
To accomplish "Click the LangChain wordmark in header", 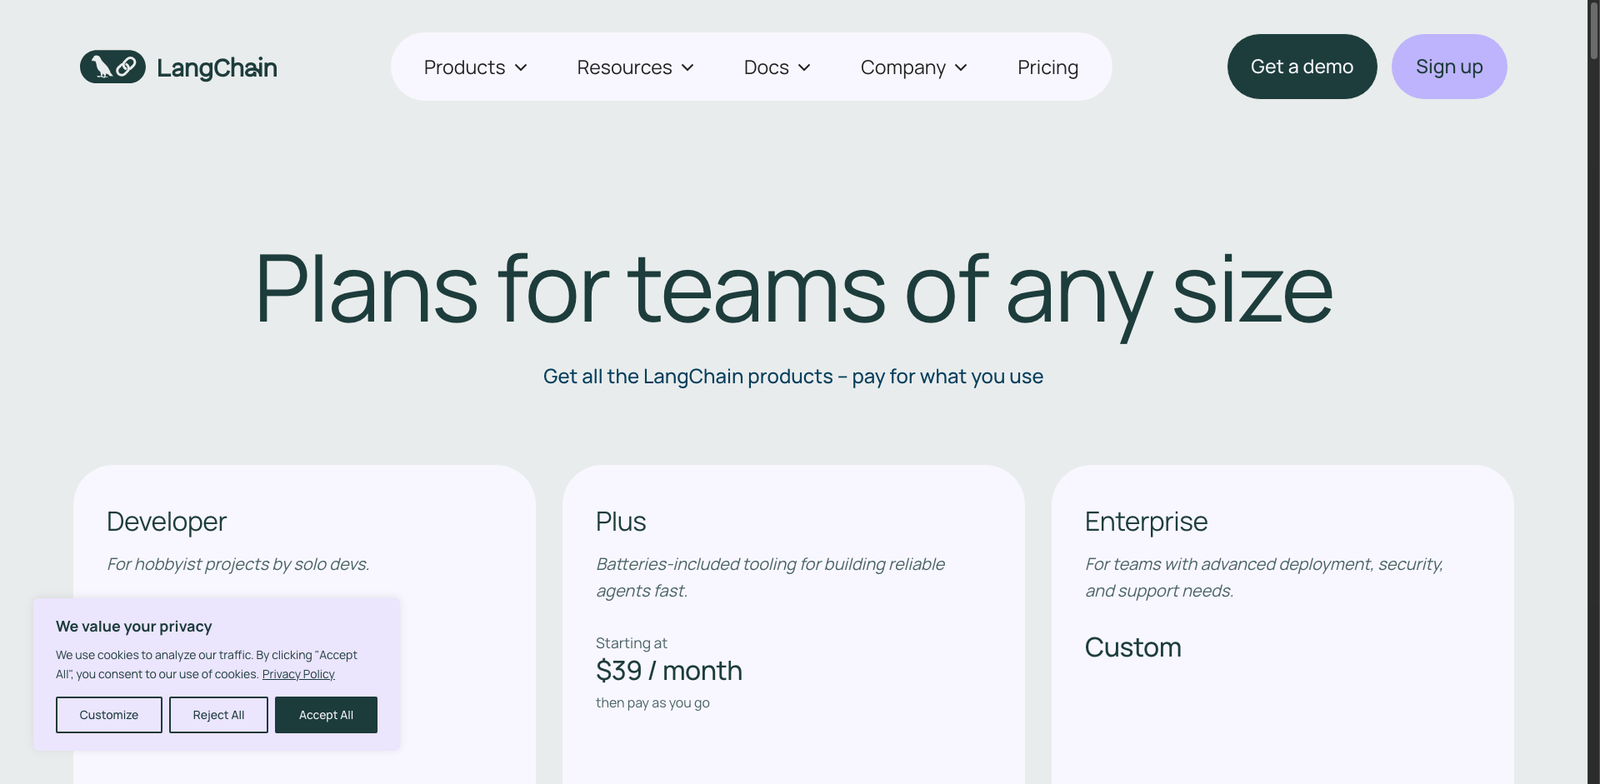I will 217,68.
